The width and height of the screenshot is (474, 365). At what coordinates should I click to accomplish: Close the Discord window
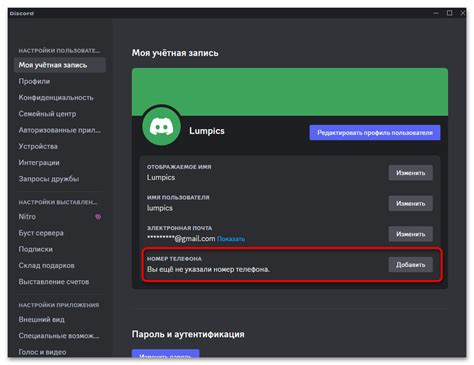pos(463,13)
